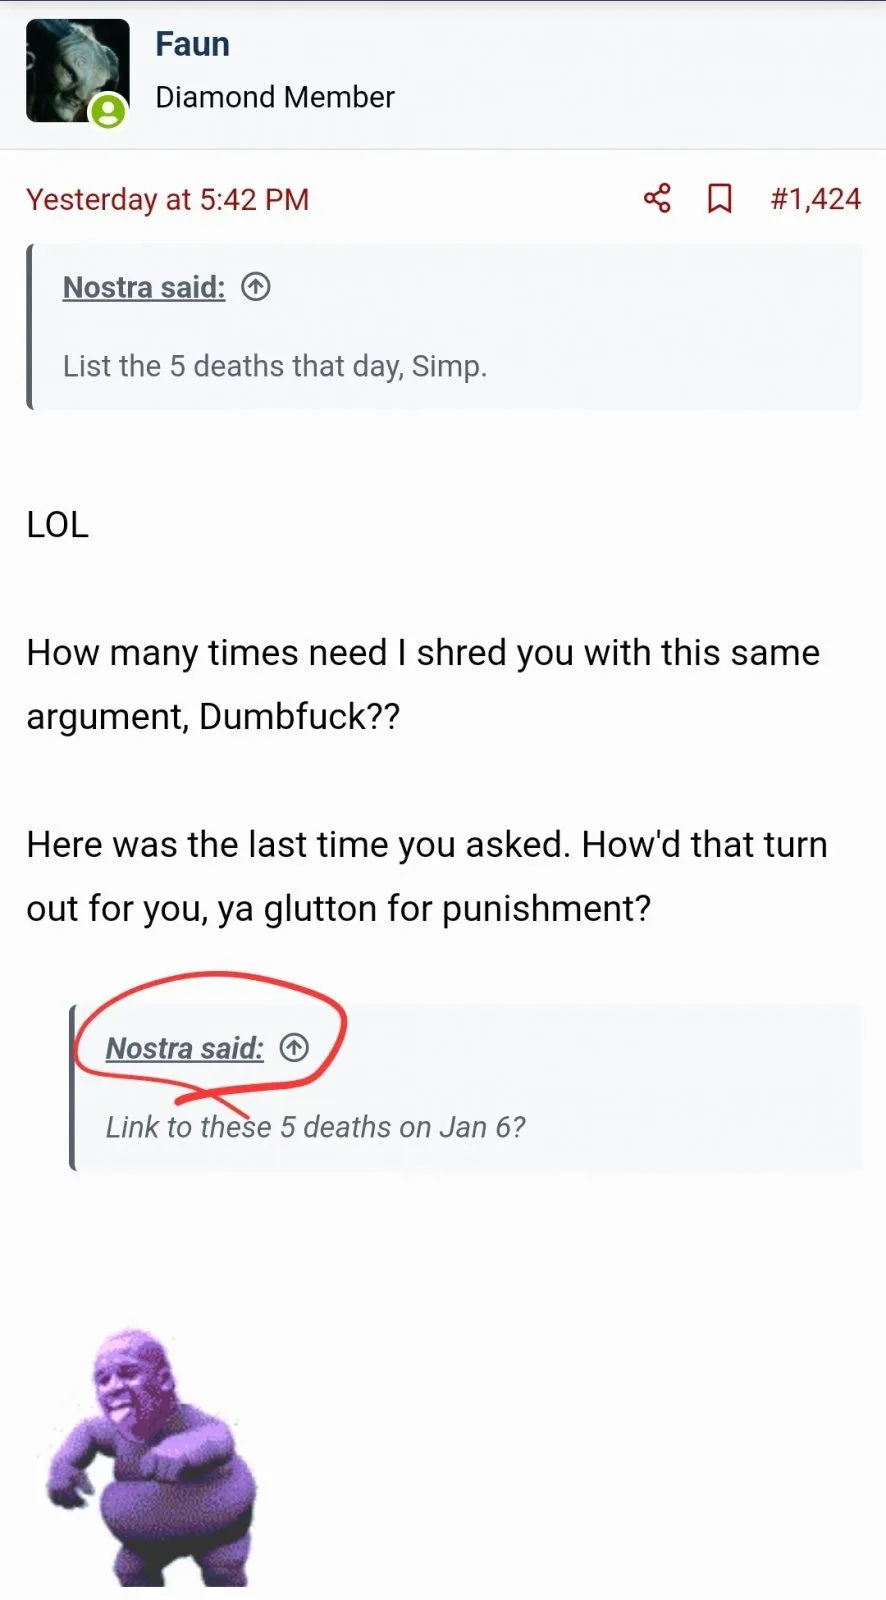Open the first Nostra said quote link

click(x=143, y=287)
